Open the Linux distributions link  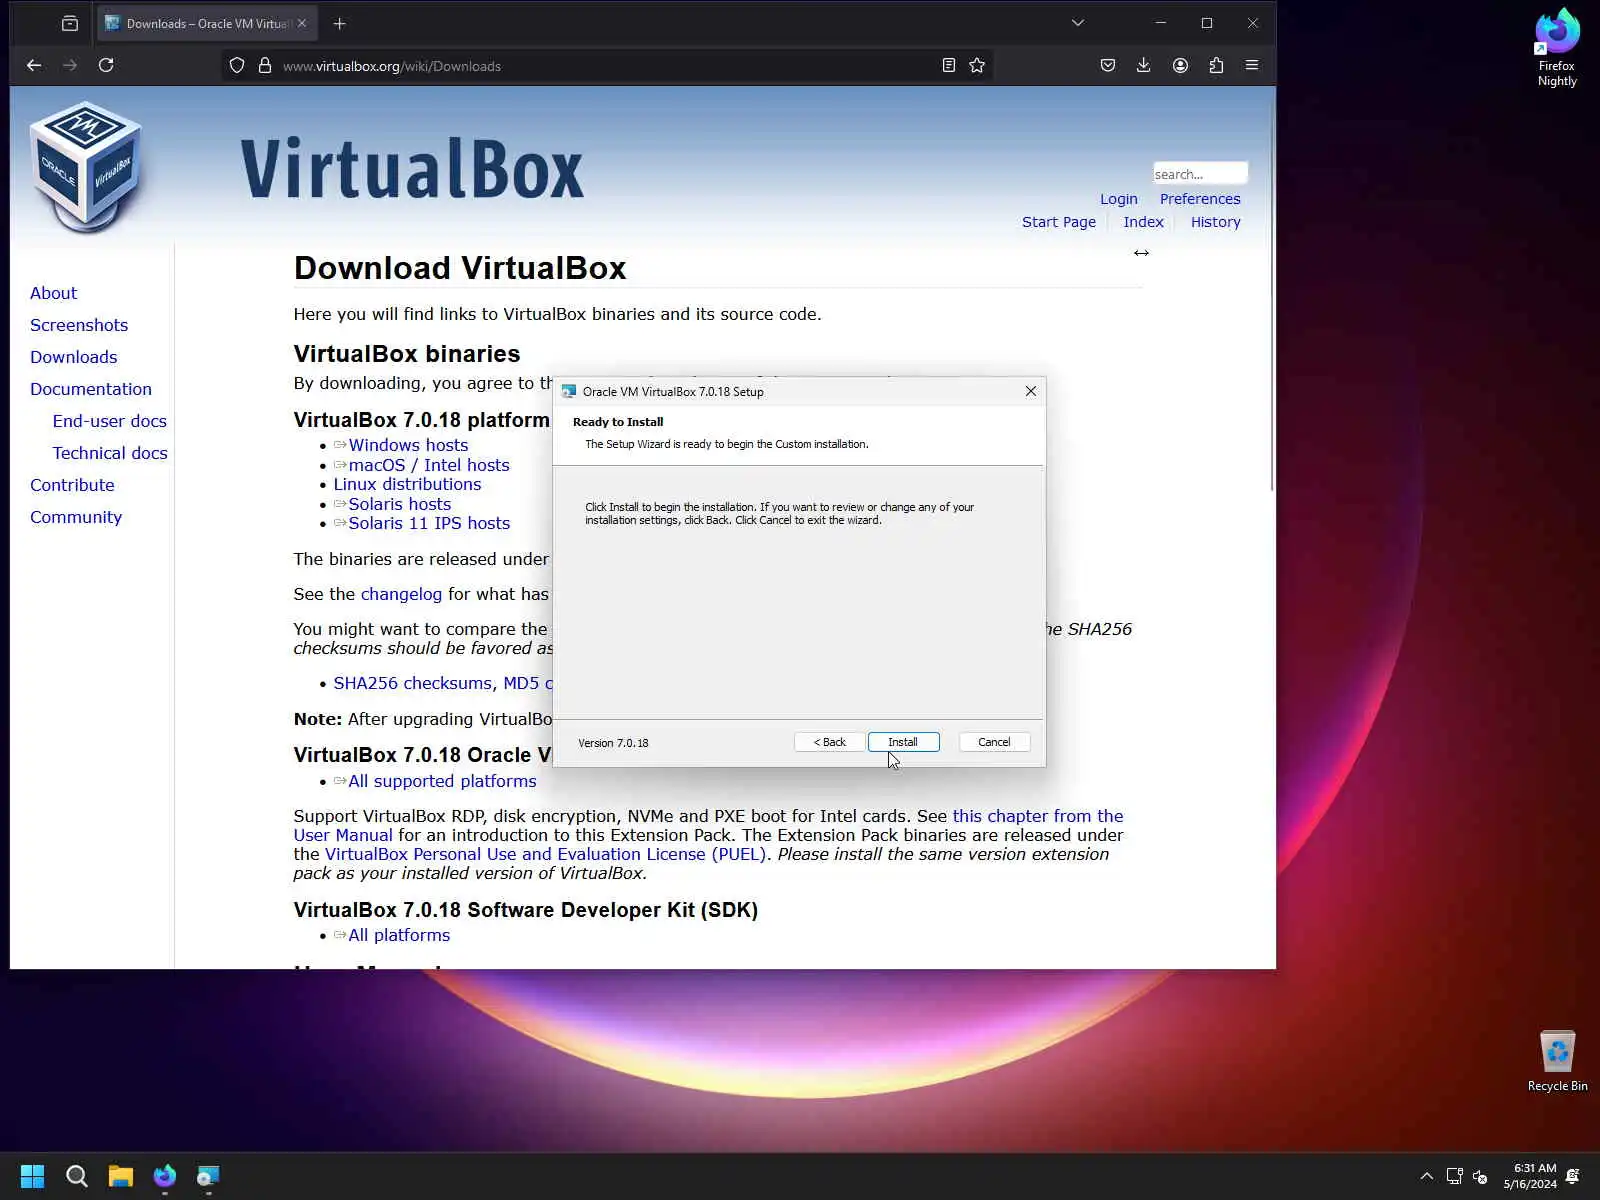pos(407,484)
